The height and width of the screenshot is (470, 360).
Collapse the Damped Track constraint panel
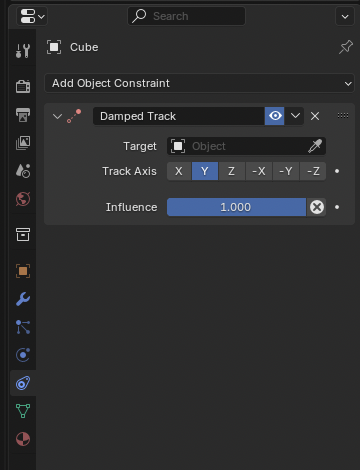57,116
